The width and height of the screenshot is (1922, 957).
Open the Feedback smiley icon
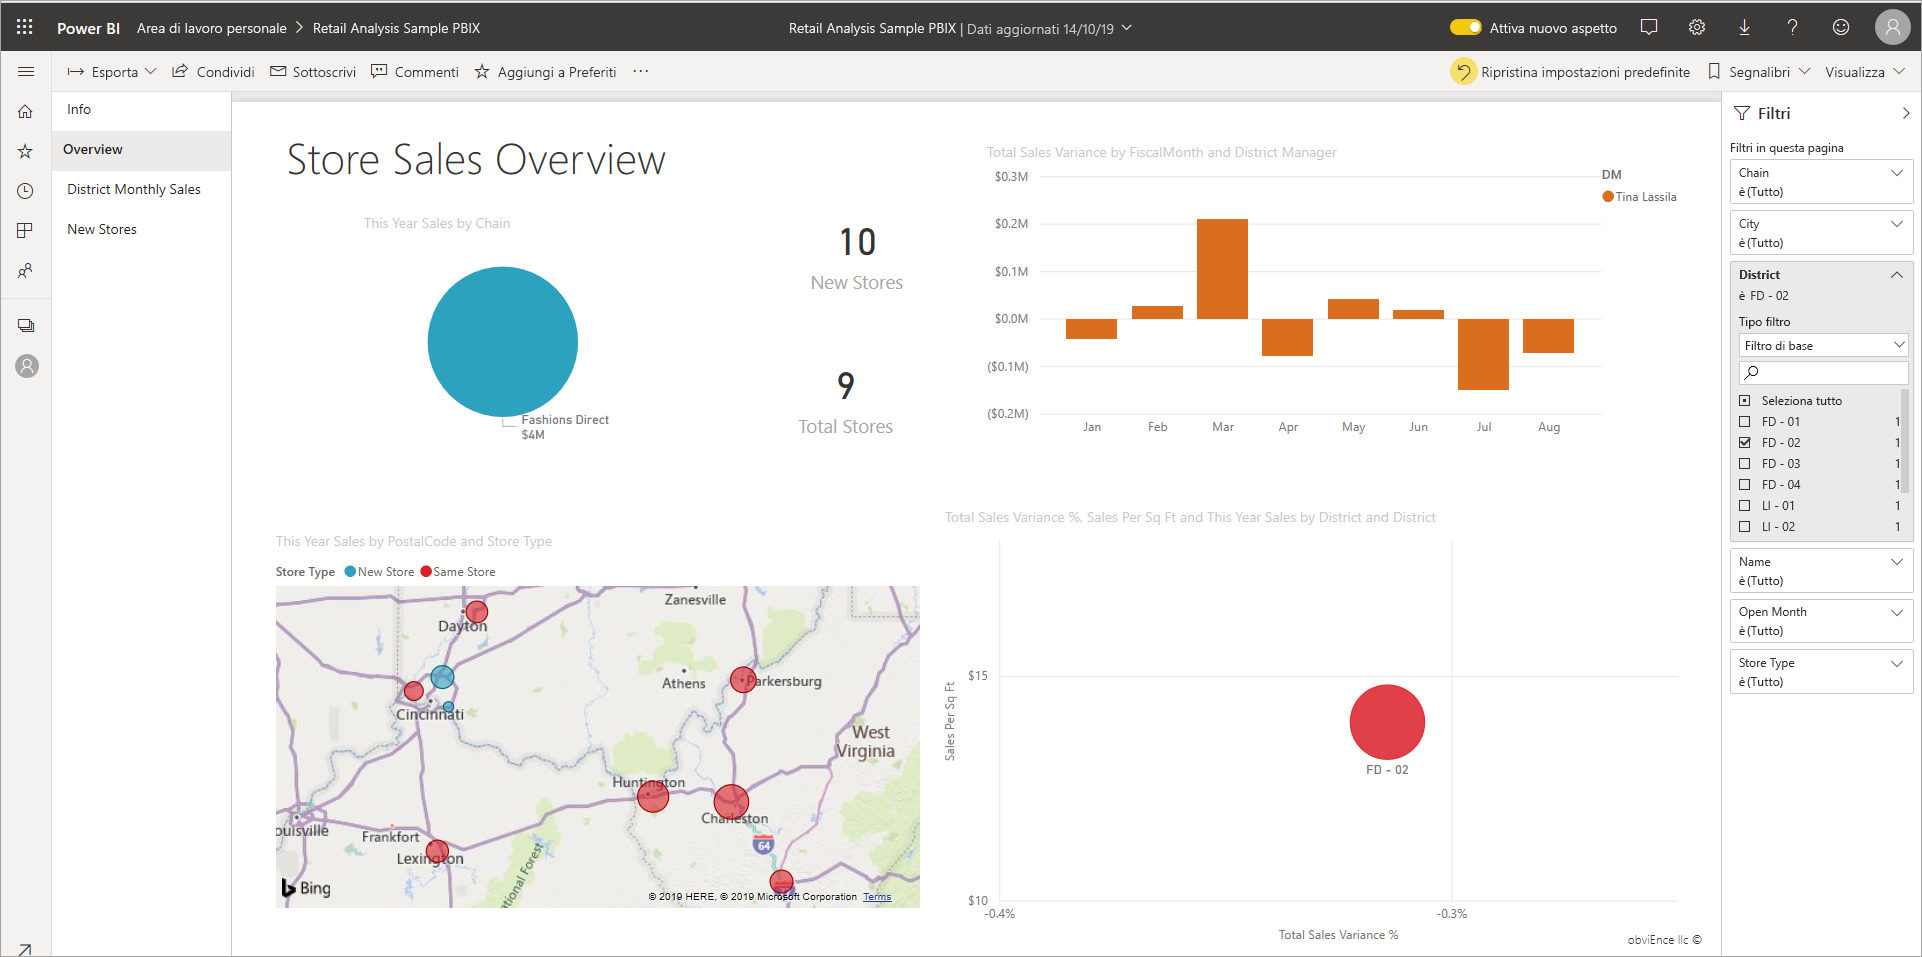[x=1840, y=27]
